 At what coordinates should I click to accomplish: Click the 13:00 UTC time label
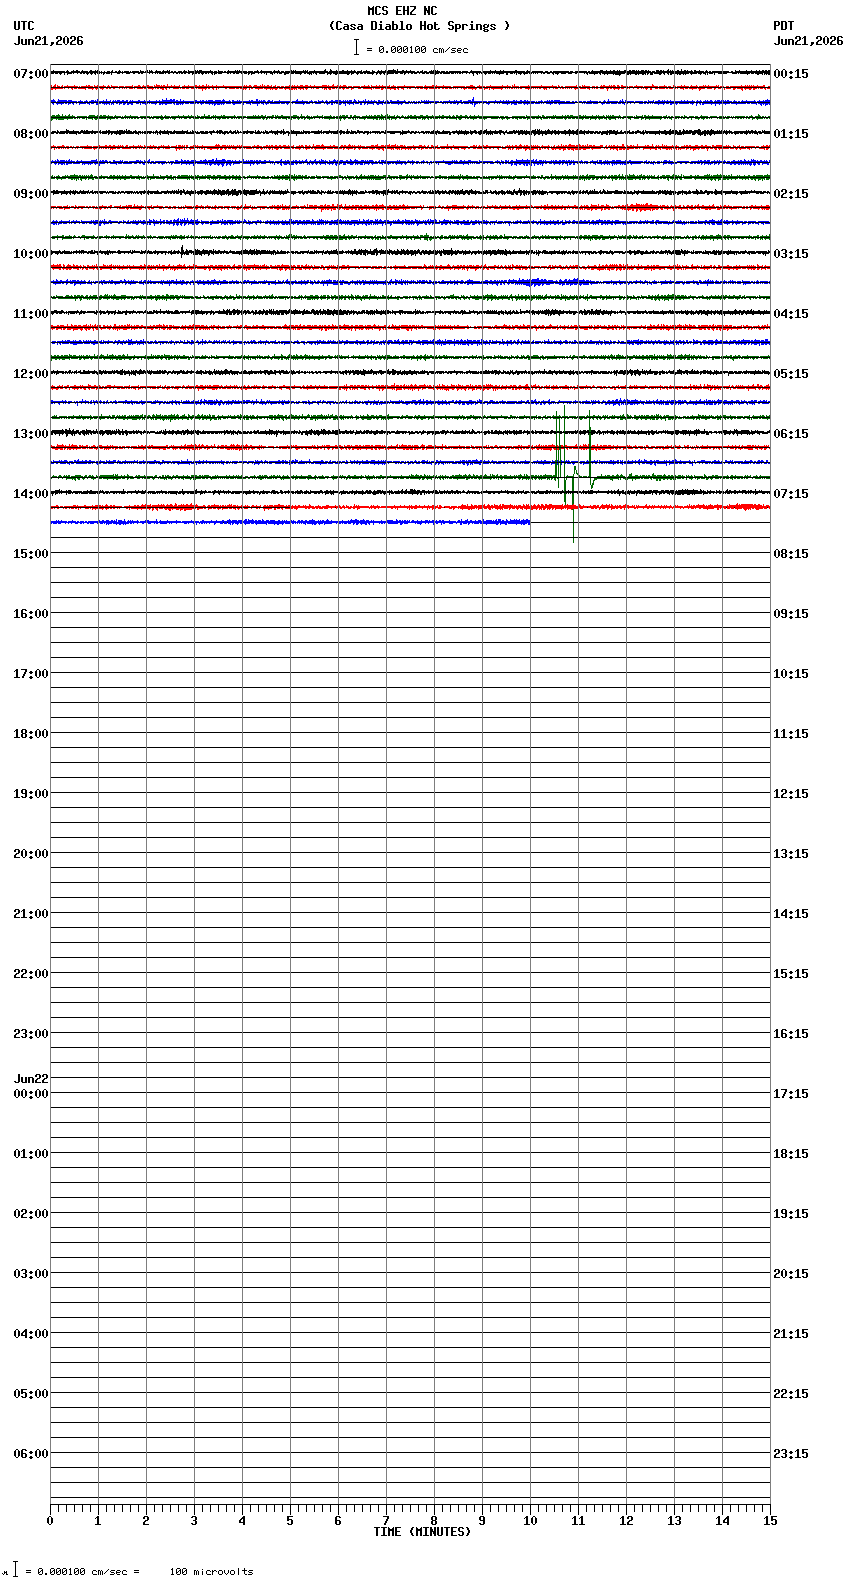[x=31, y=434]
